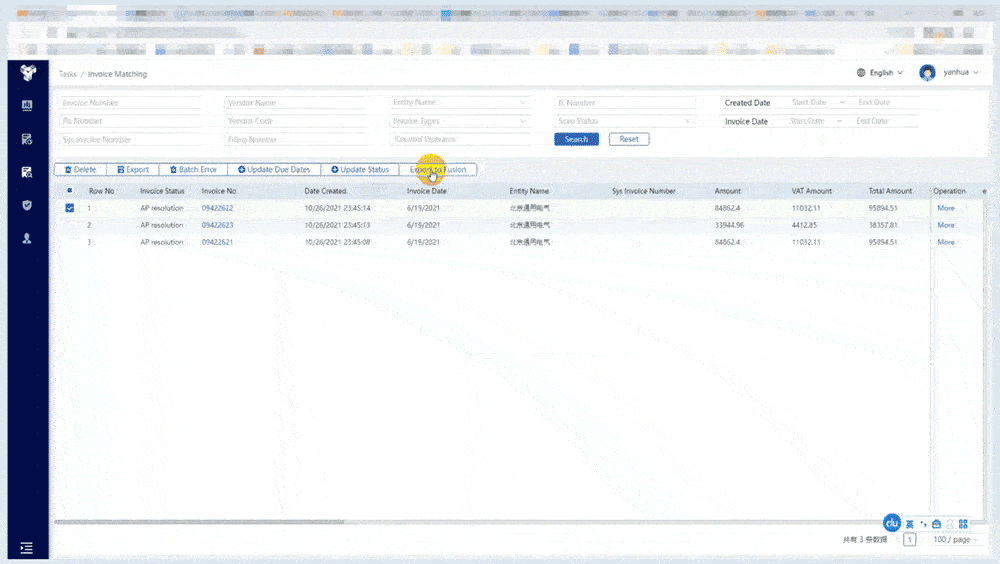Screen dimensions: 1000x564
Task: Open the user management icon in sidebar
Action: click(x=27, y=239)
